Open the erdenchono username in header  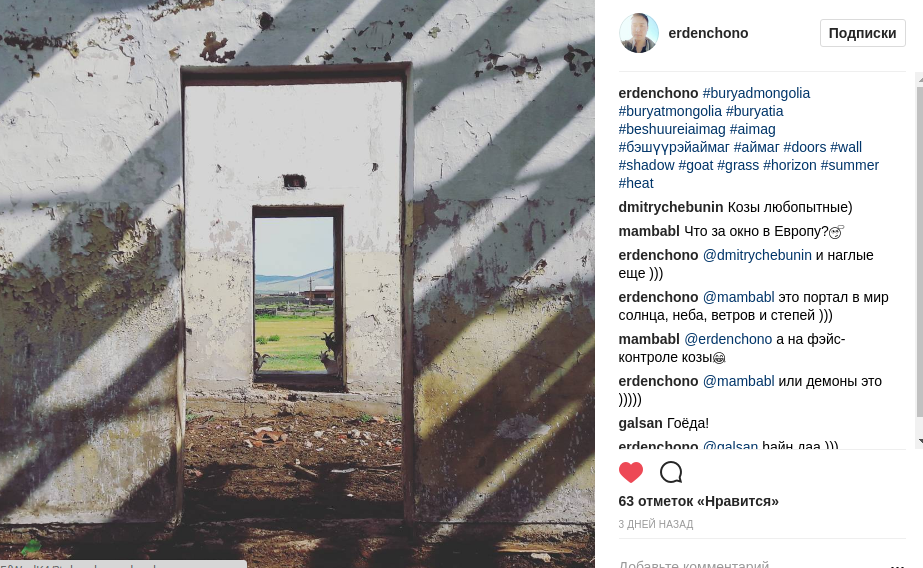click(708, 33)
